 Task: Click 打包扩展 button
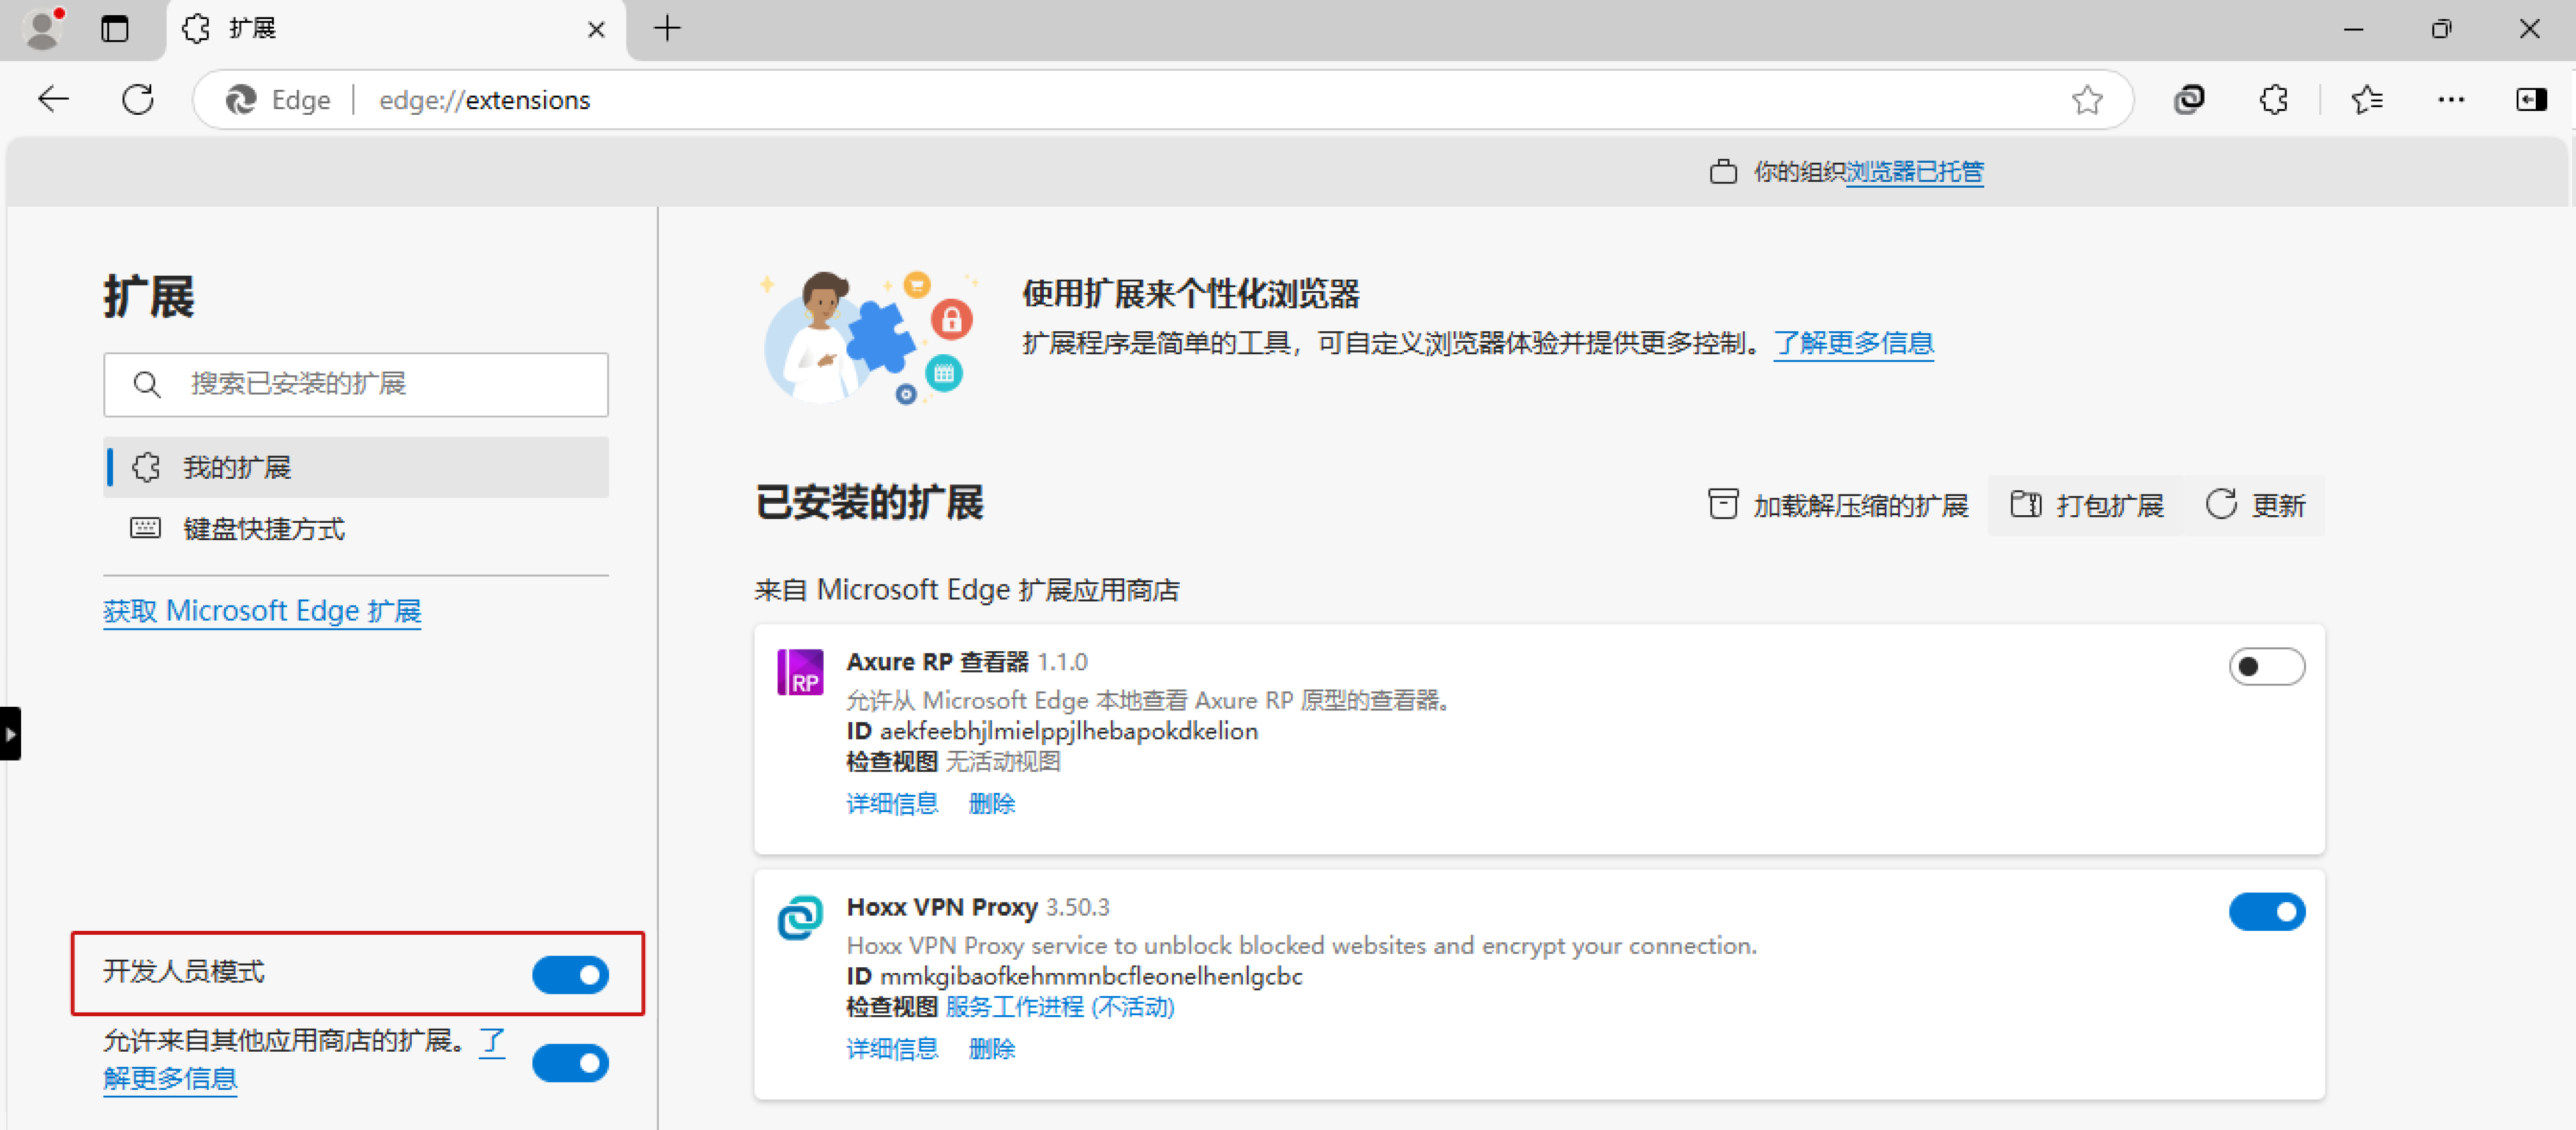click(2088, 505)
